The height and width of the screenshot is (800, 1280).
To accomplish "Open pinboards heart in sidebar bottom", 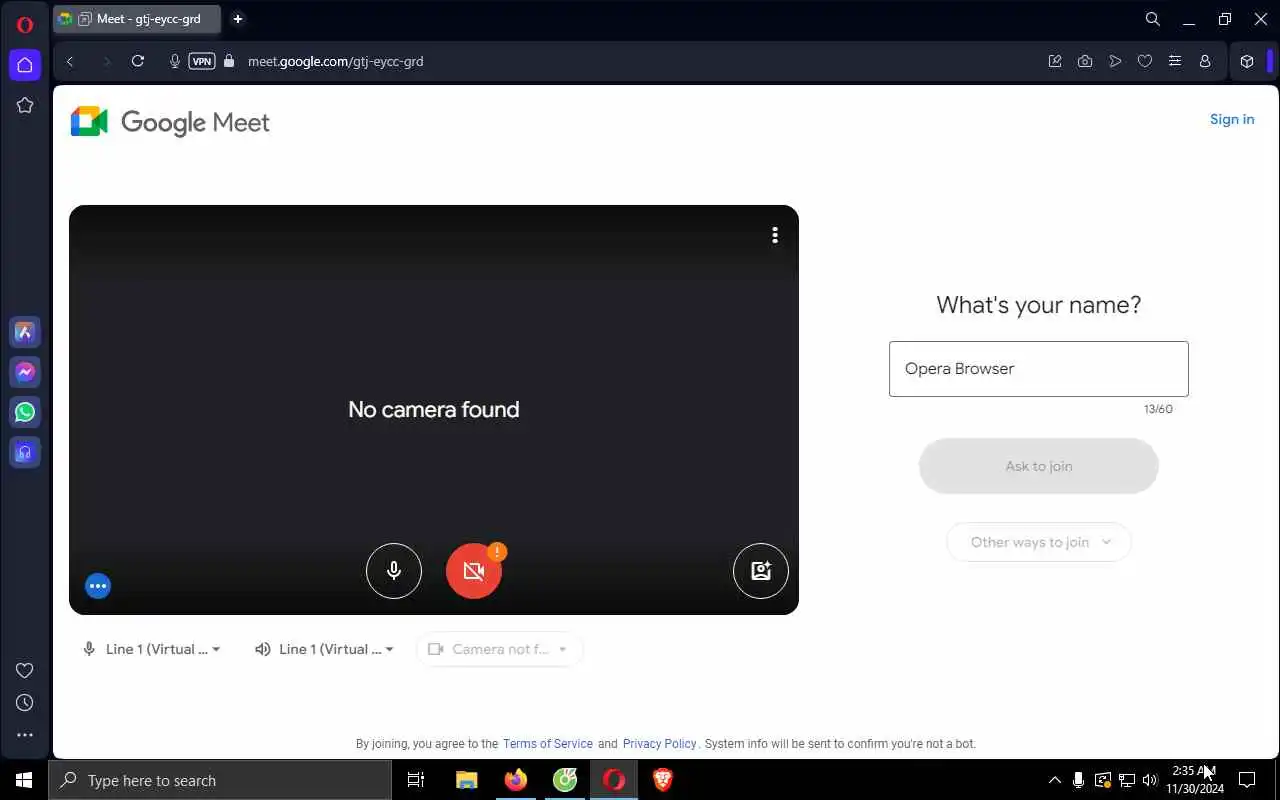I will [x=25, y=671].
